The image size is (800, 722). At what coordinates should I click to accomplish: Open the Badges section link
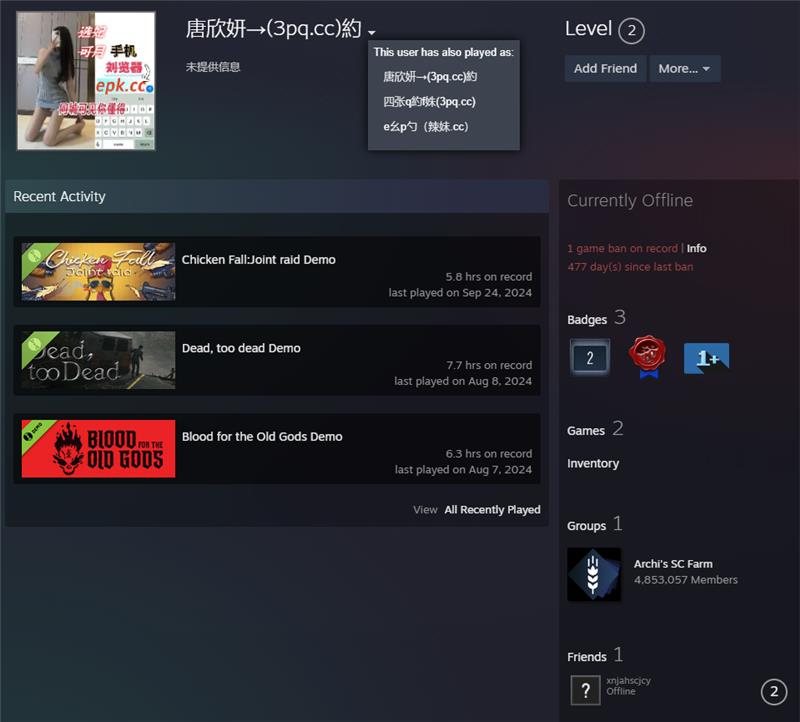(x=587, y=320)
